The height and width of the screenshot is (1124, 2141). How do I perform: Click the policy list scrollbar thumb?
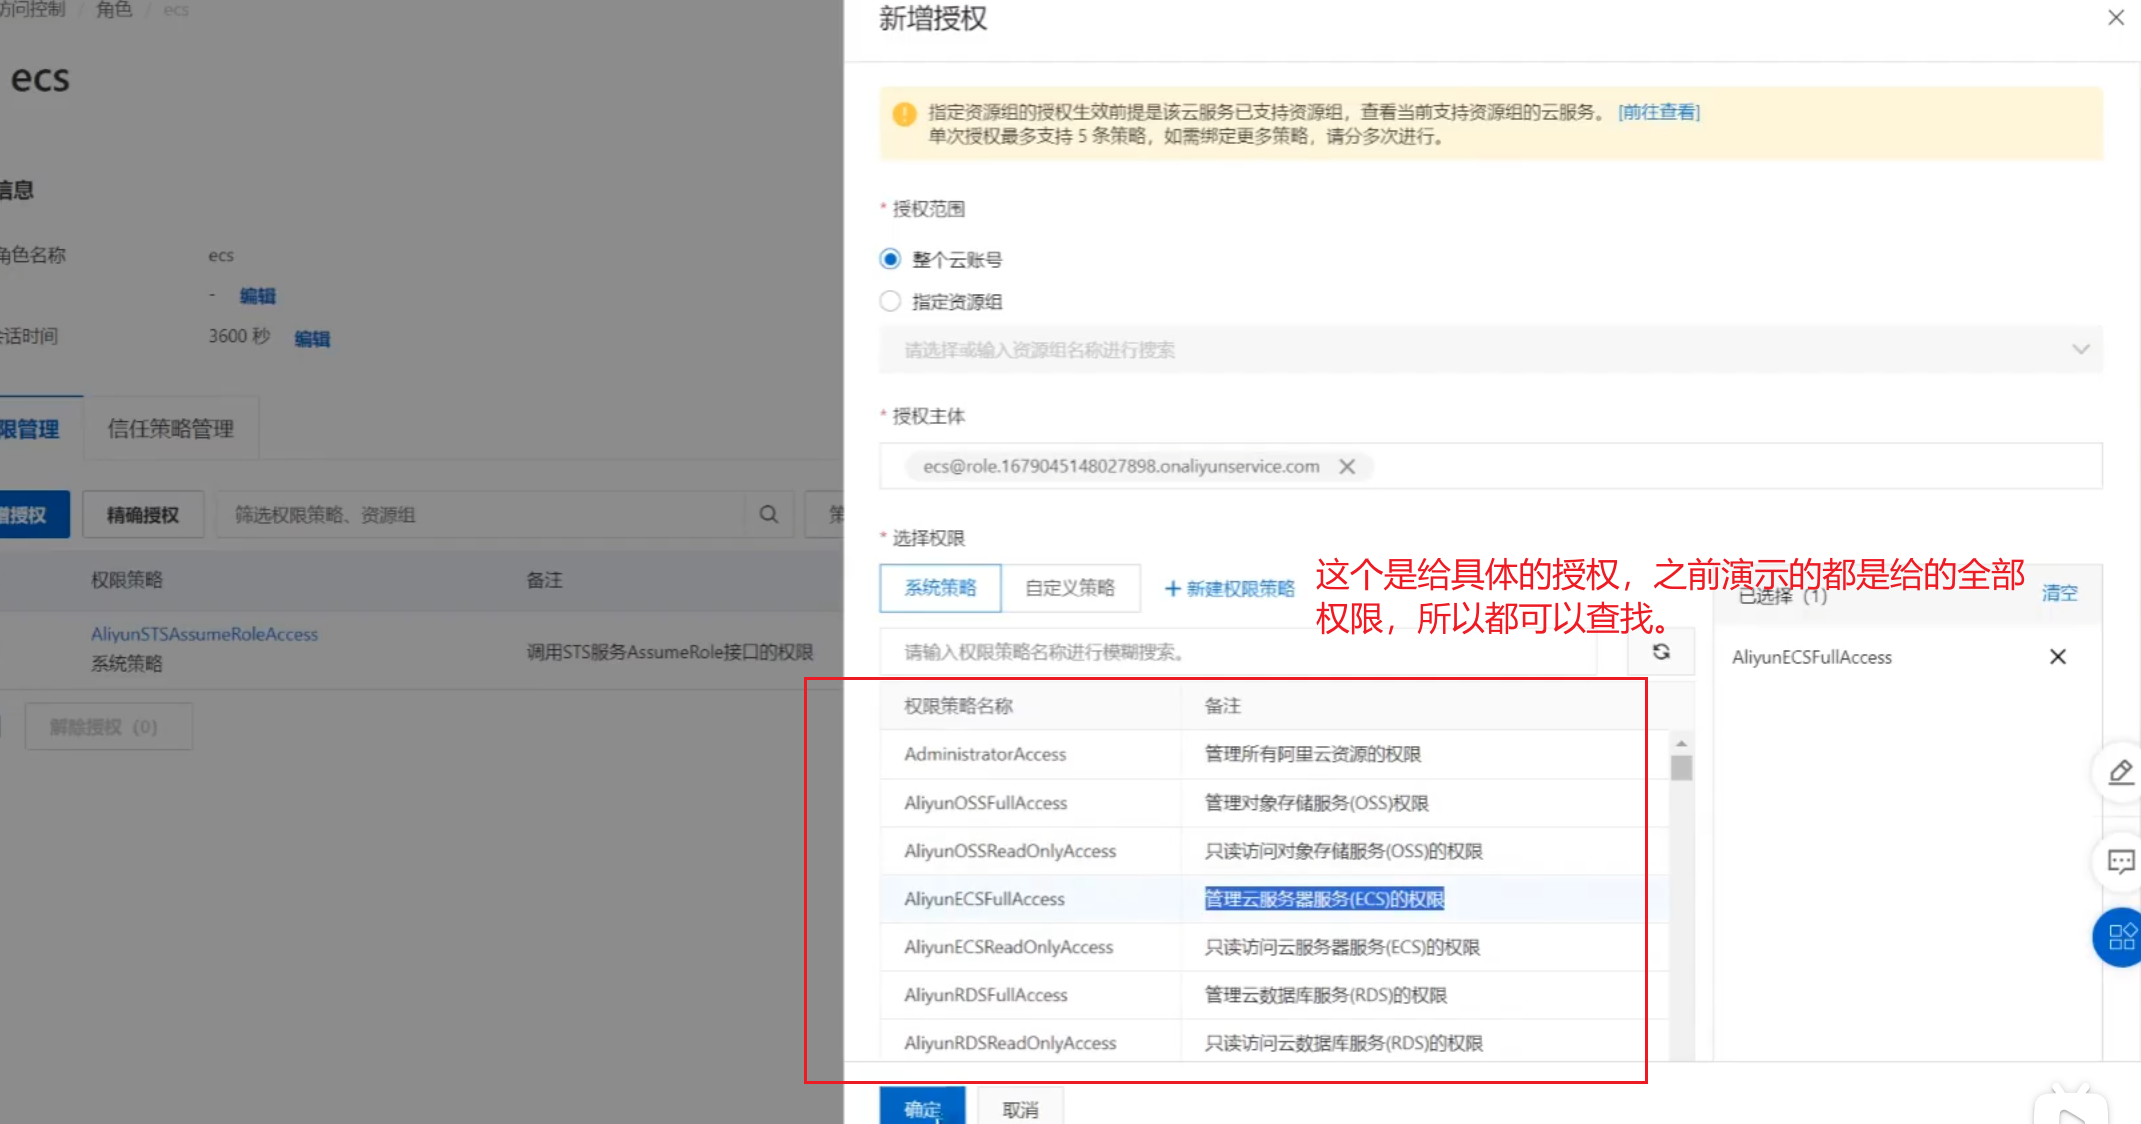pos(1681,768)
